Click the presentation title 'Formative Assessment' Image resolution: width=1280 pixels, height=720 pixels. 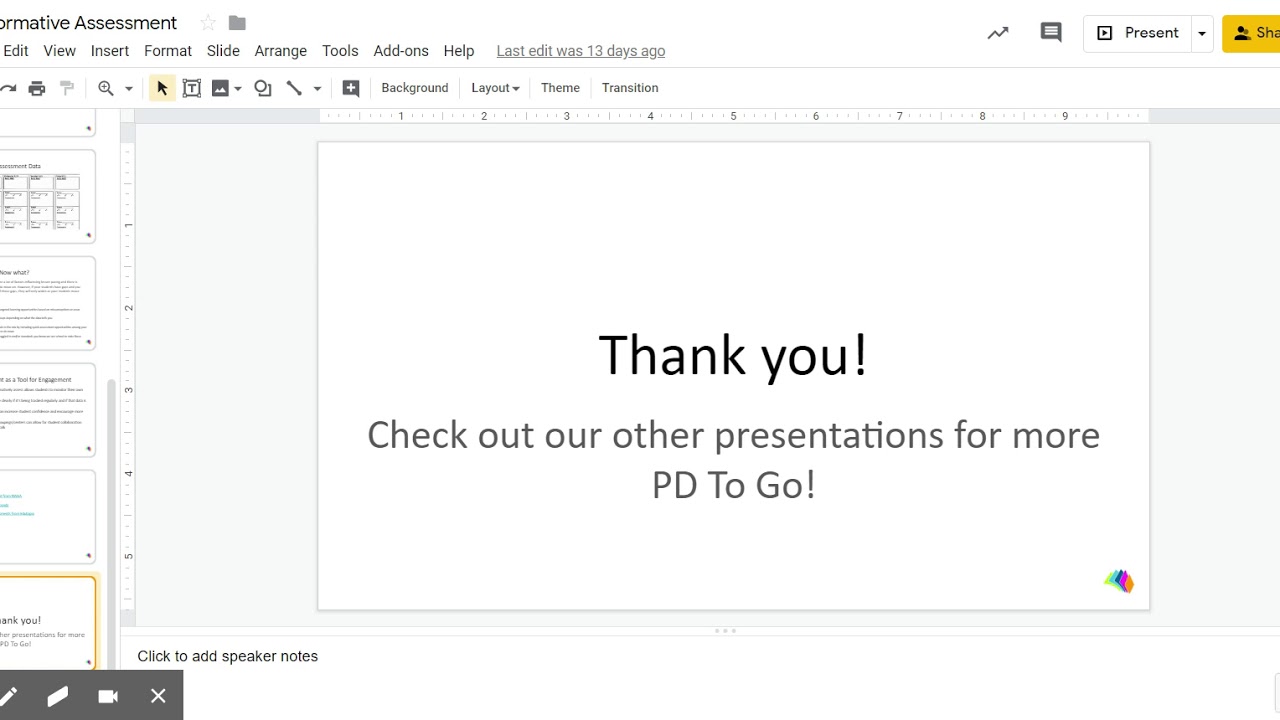tap(88, 22)
